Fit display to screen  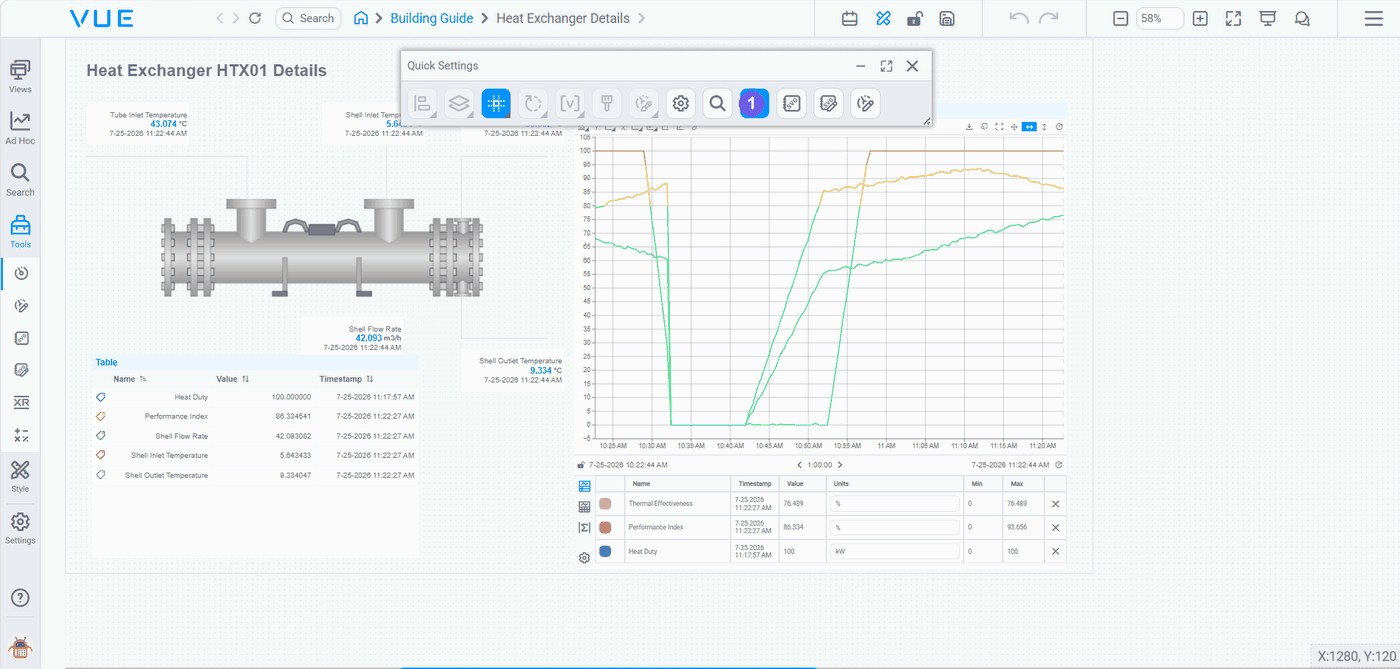(x=1233, y=18)
